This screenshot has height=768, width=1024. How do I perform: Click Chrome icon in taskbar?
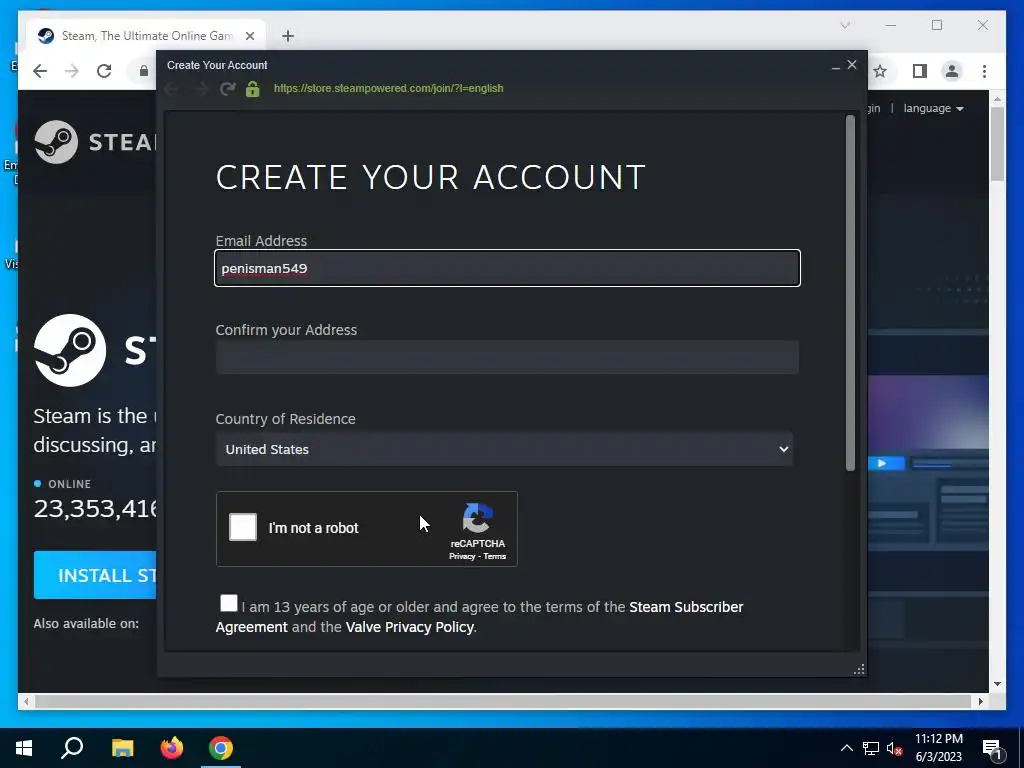(221, 748)
